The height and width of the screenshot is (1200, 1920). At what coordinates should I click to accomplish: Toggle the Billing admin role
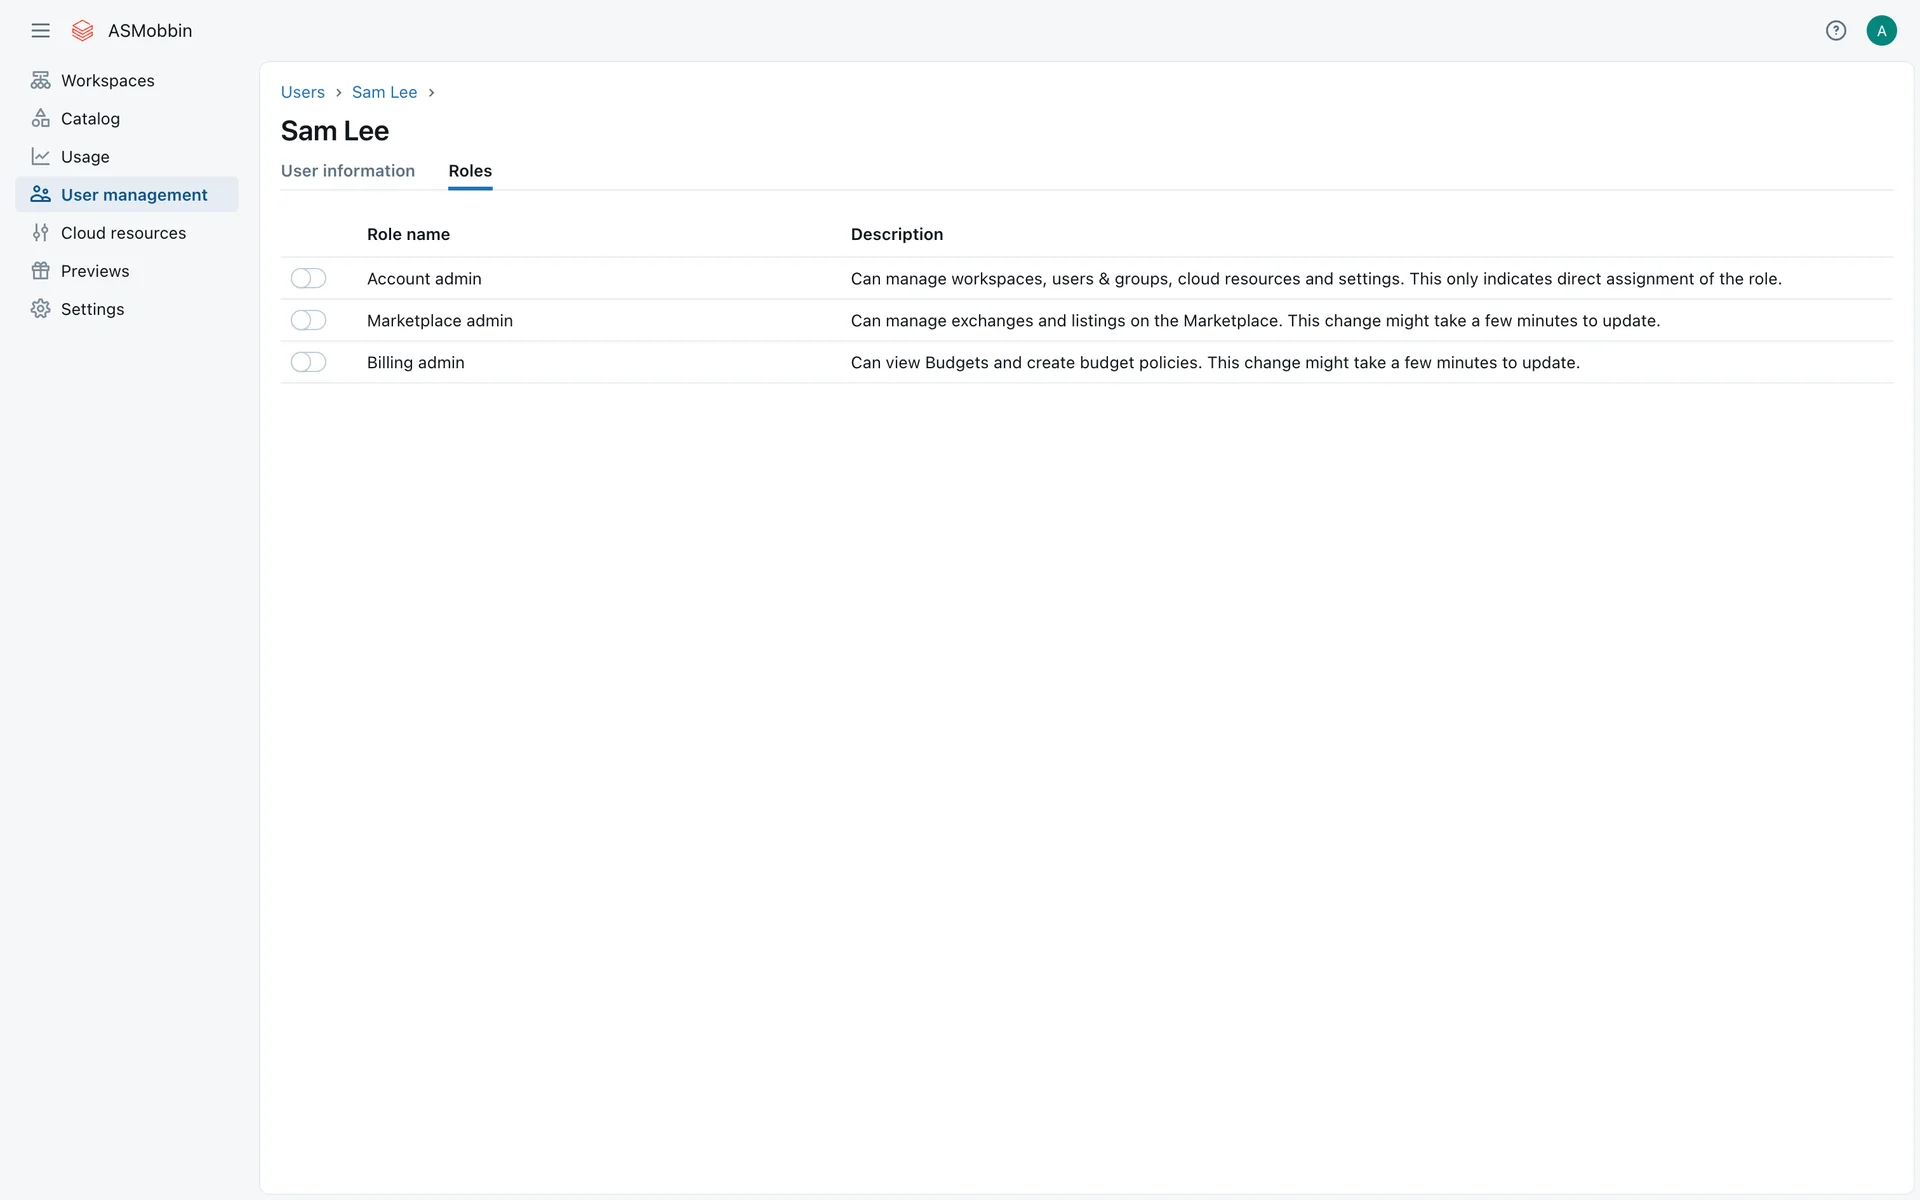[308, 362]
